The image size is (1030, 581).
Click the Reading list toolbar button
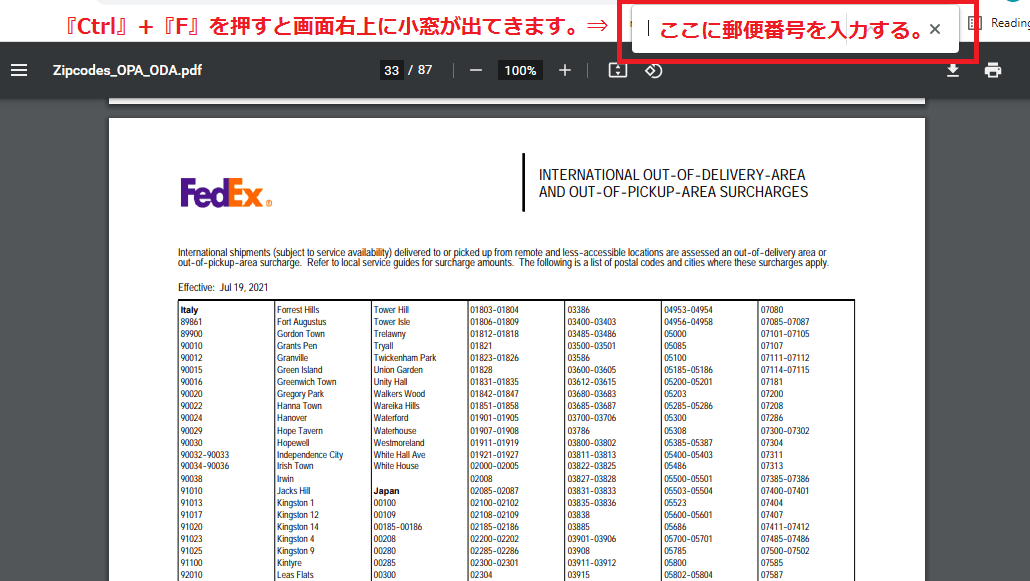point(998,23)
